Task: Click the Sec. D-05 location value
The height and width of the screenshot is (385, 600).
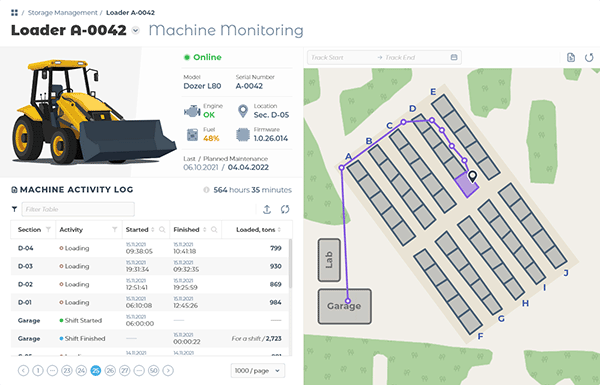Action: [271, 115]
